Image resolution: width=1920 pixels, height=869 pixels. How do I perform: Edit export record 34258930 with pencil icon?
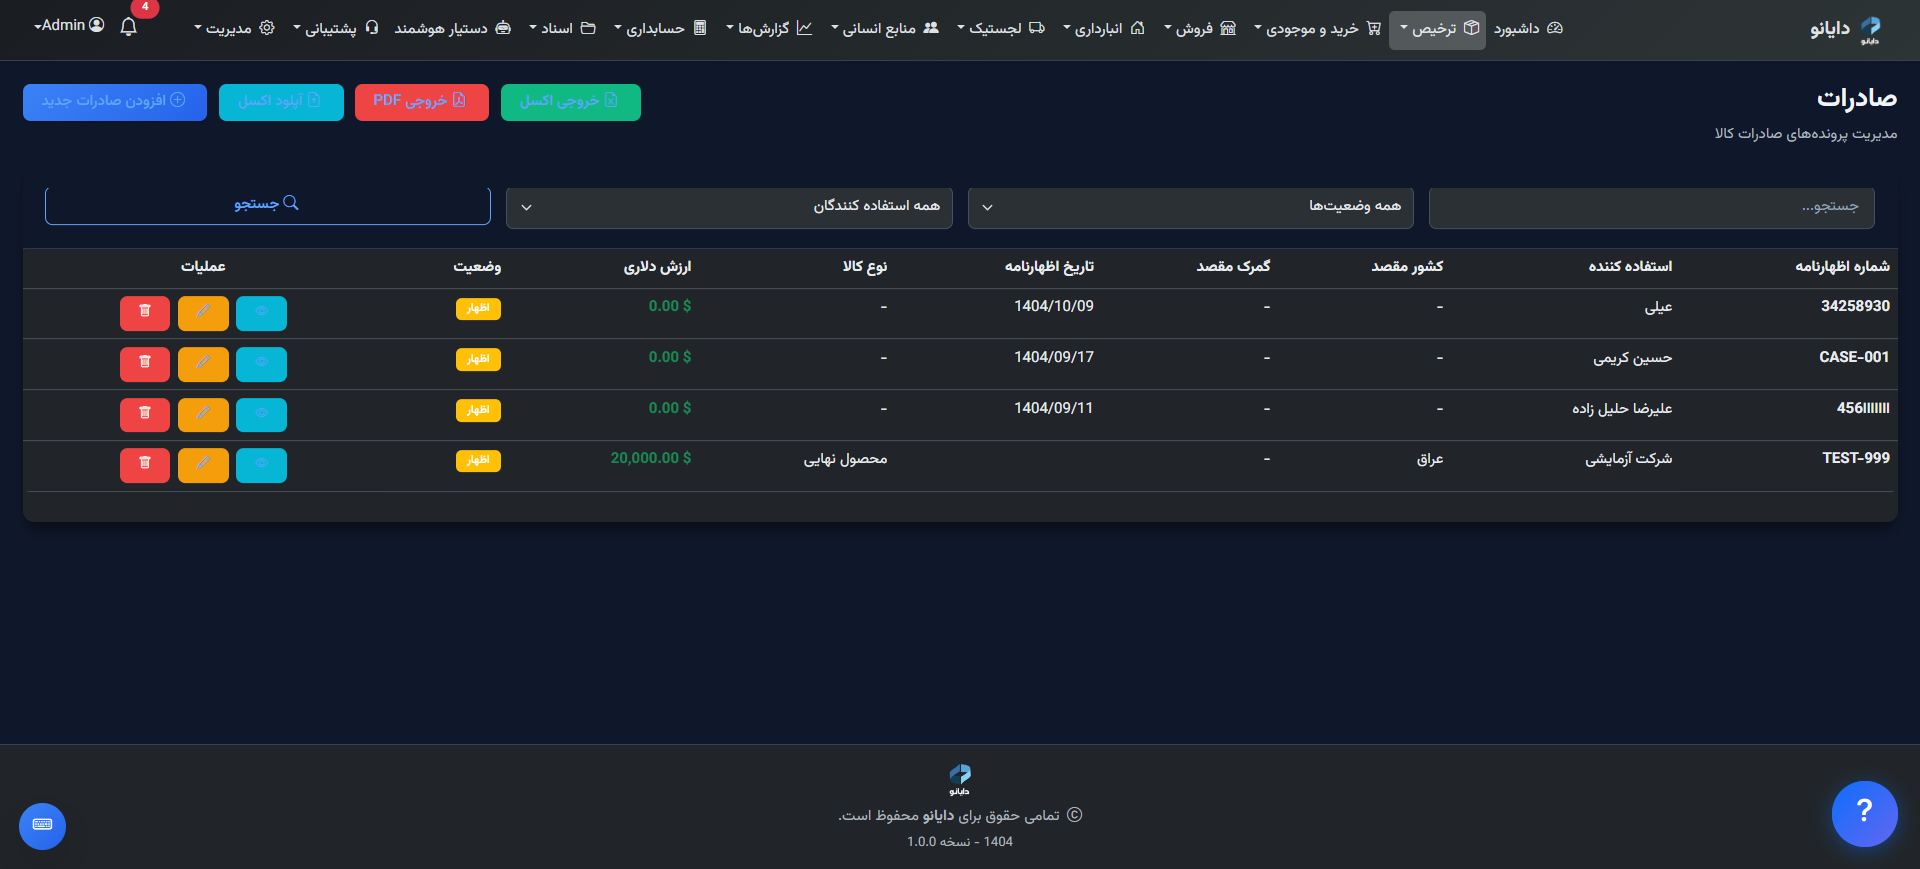click(x=203, y=313)
